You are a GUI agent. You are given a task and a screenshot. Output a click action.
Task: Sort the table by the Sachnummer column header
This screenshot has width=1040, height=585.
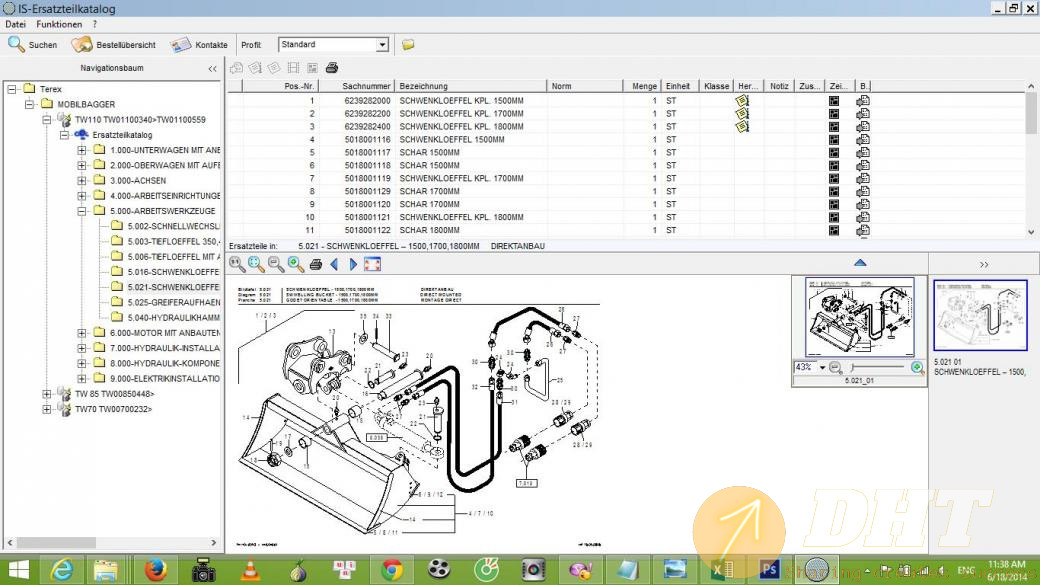(x=357, y=86)
